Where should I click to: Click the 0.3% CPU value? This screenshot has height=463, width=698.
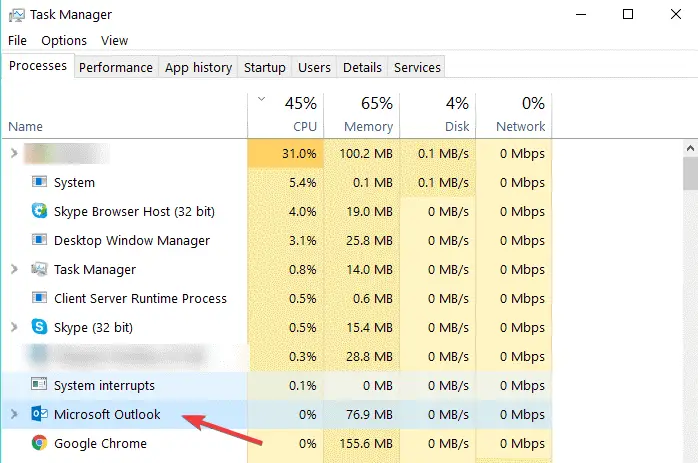click(x=302, y=357)
